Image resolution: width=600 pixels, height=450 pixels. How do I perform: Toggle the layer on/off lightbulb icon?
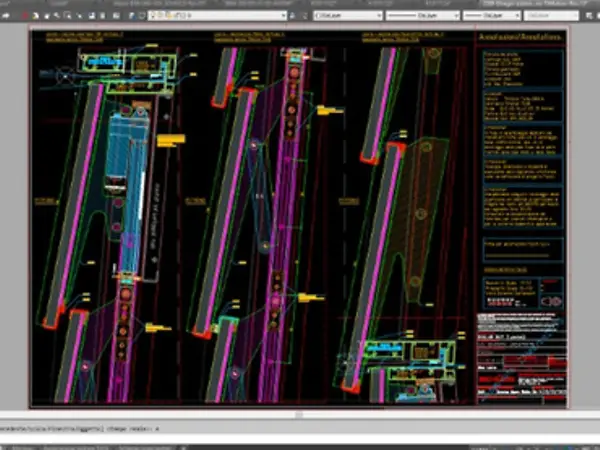click(x=152, y=16)
